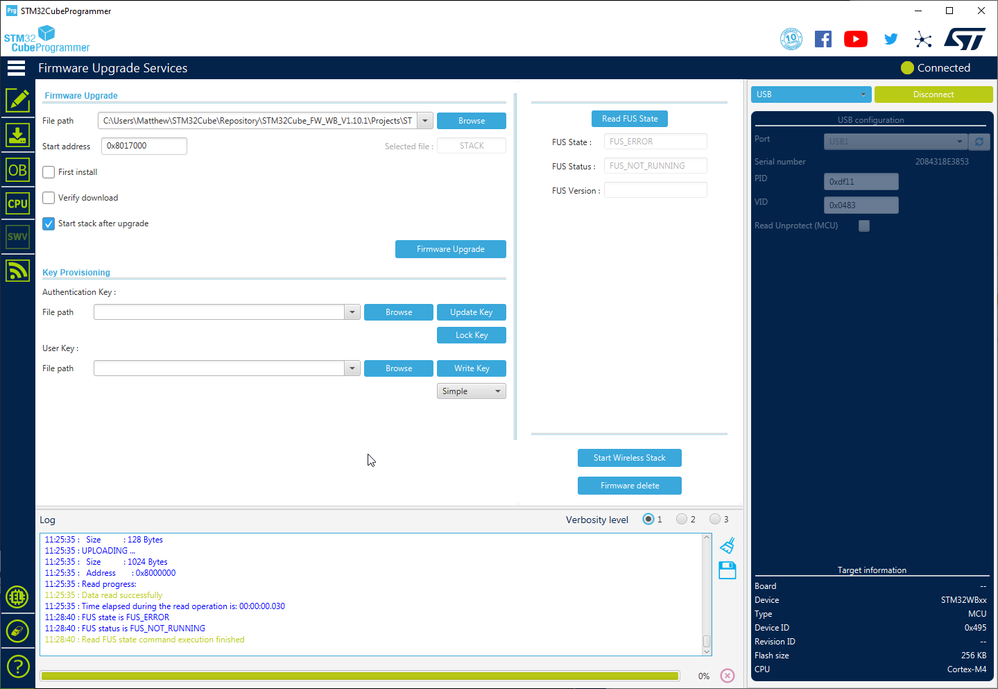Enable the First install checkbox
The height and width of the screenshot is (689, 998).
pyautogui.click(x=48, y=172)
